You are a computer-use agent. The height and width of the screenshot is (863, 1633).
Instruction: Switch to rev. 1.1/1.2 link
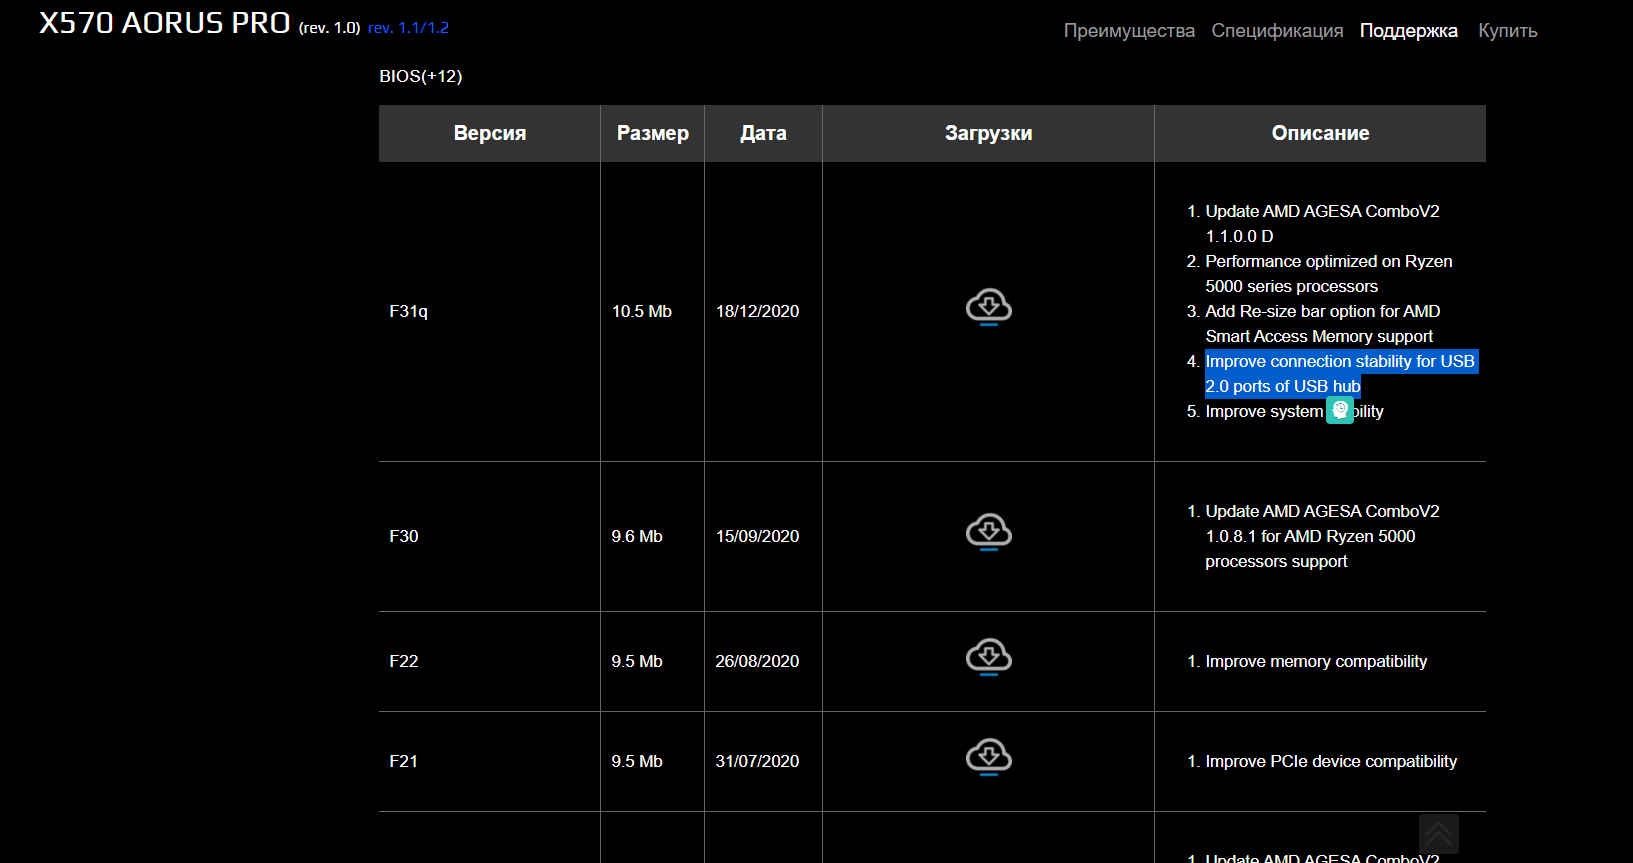[408, 28]
